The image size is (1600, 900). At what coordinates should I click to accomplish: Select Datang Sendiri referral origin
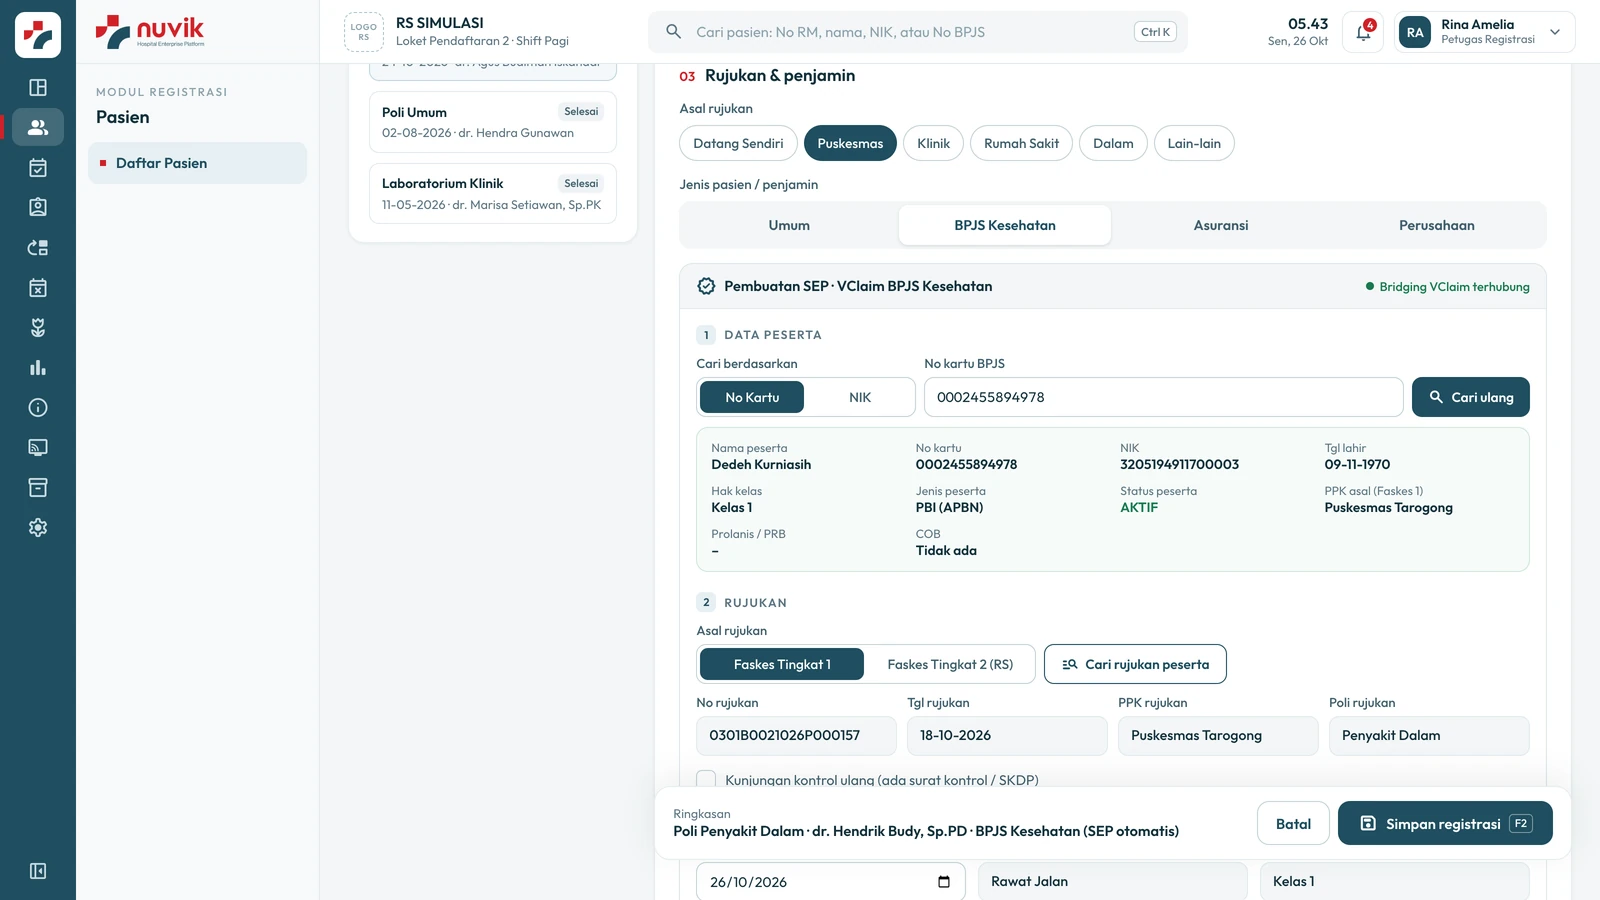(738, 143)
